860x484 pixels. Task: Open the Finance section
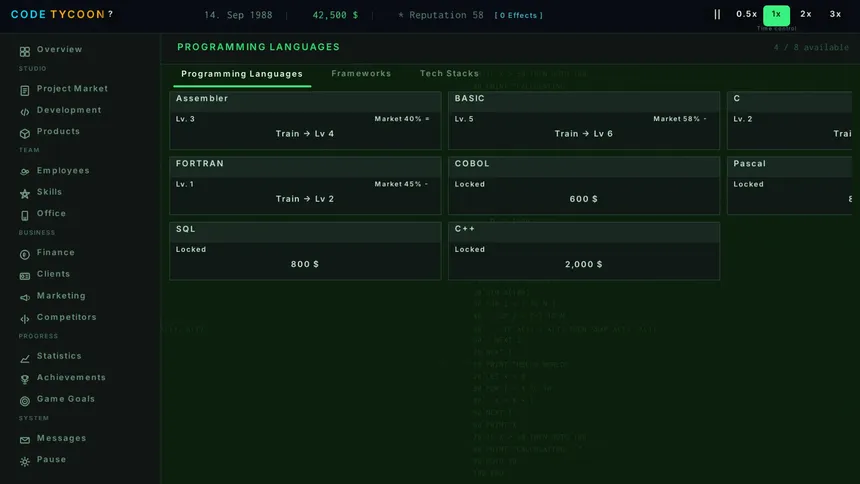[55, 252]
